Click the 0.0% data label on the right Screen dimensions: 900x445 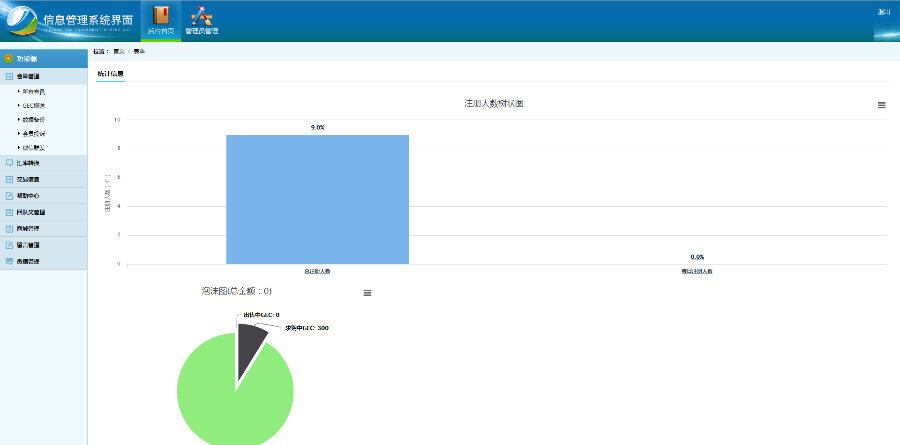(697, 257)
